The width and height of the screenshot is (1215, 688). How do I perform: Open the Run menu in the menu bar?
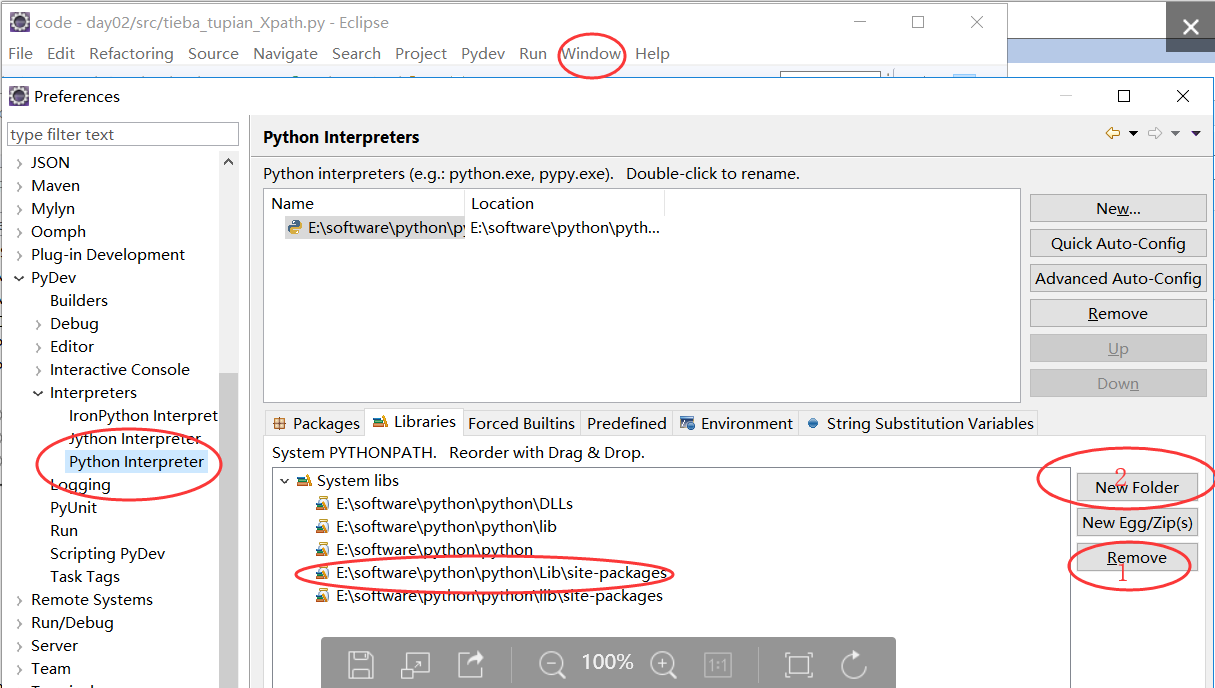click(x=533, y=54)
